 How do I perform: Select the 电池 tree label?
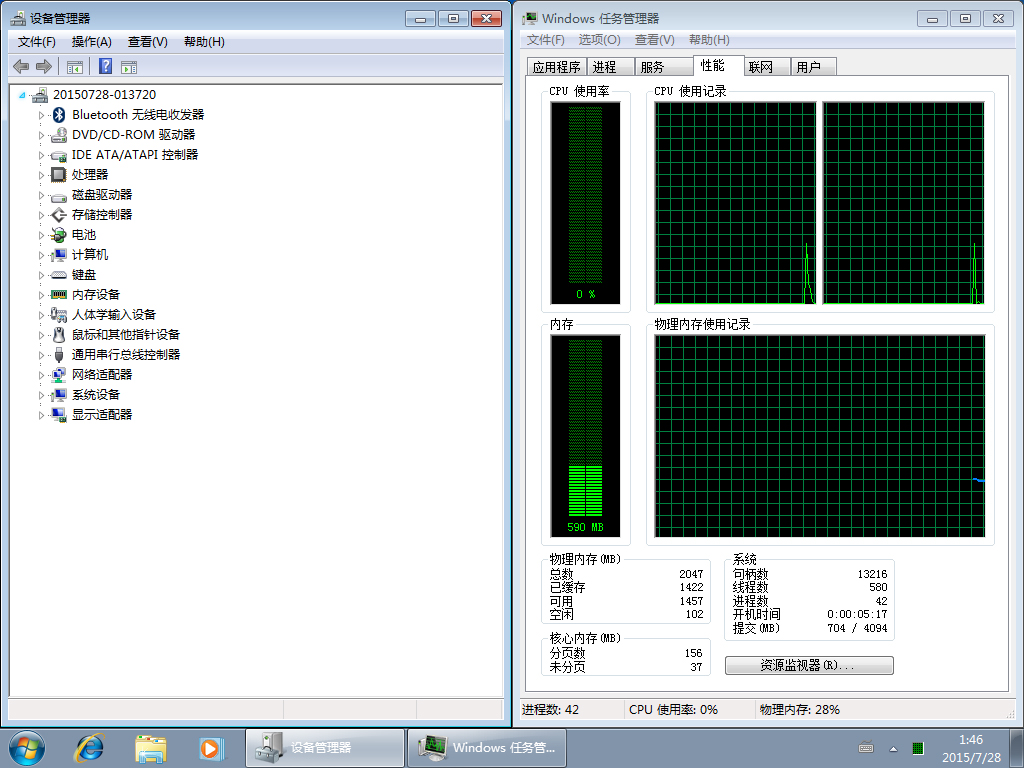click(84, 235)
